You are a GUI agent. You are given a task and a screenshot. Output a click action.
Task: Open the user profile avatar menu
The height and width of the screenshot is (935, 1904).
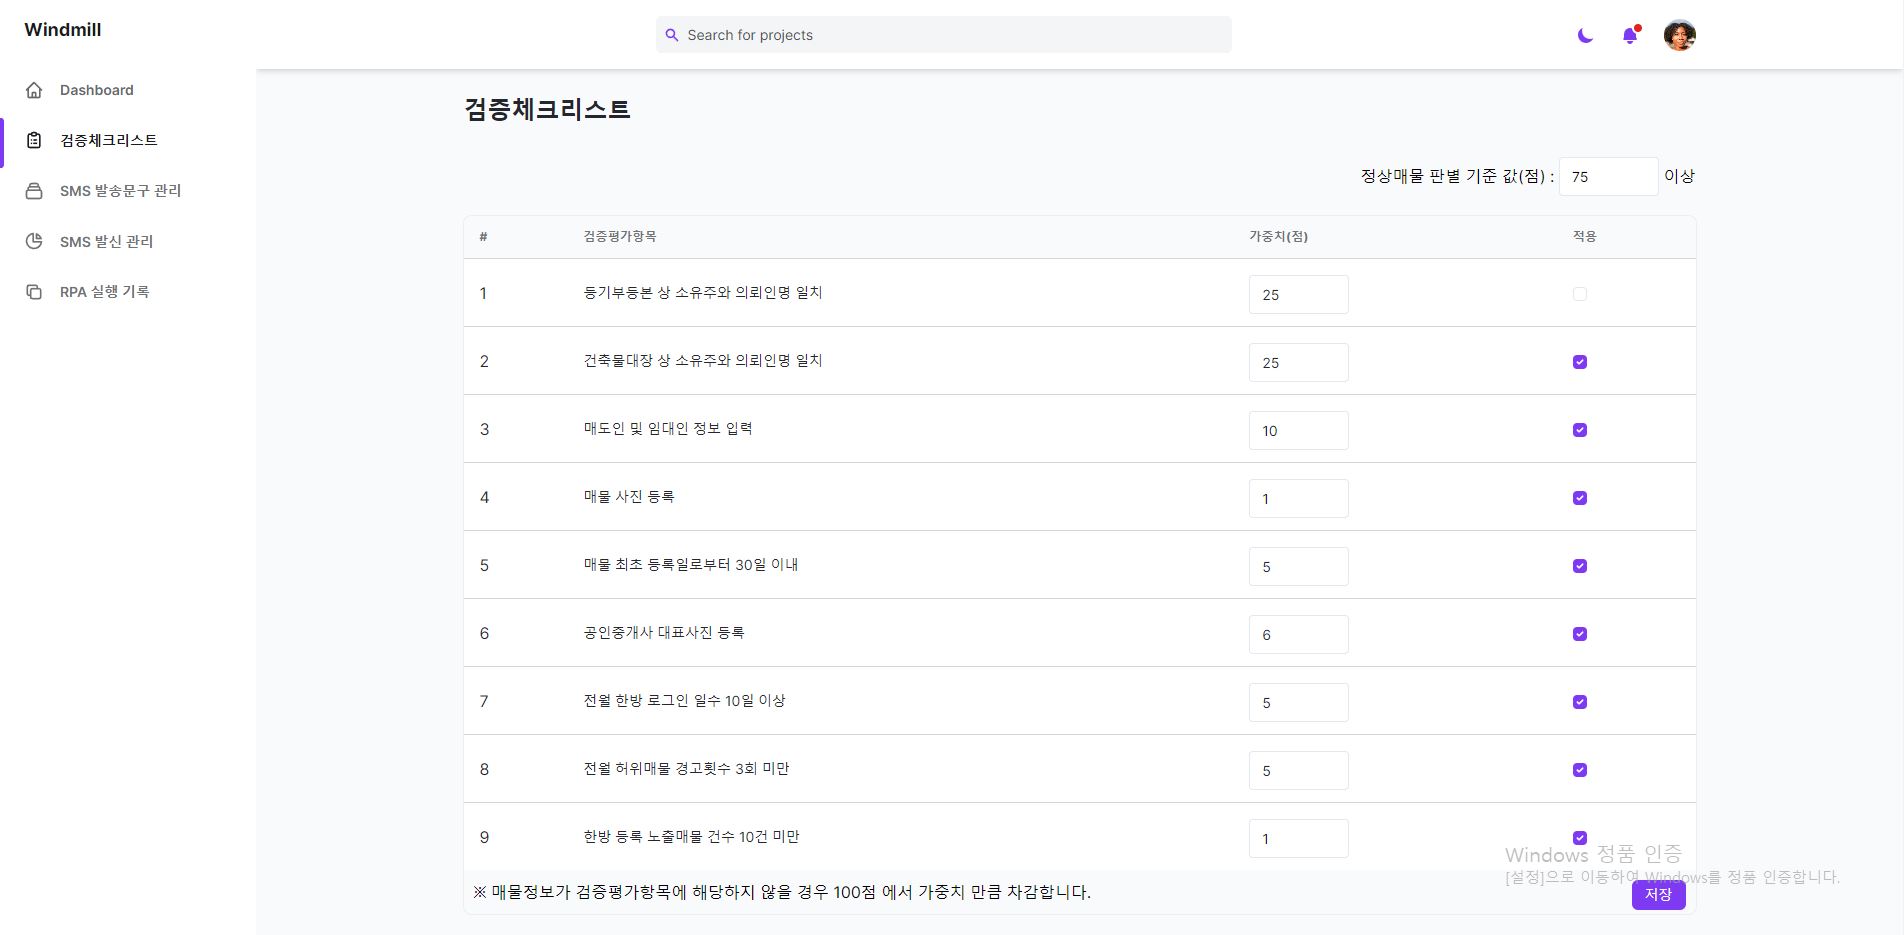(1679, 36)
